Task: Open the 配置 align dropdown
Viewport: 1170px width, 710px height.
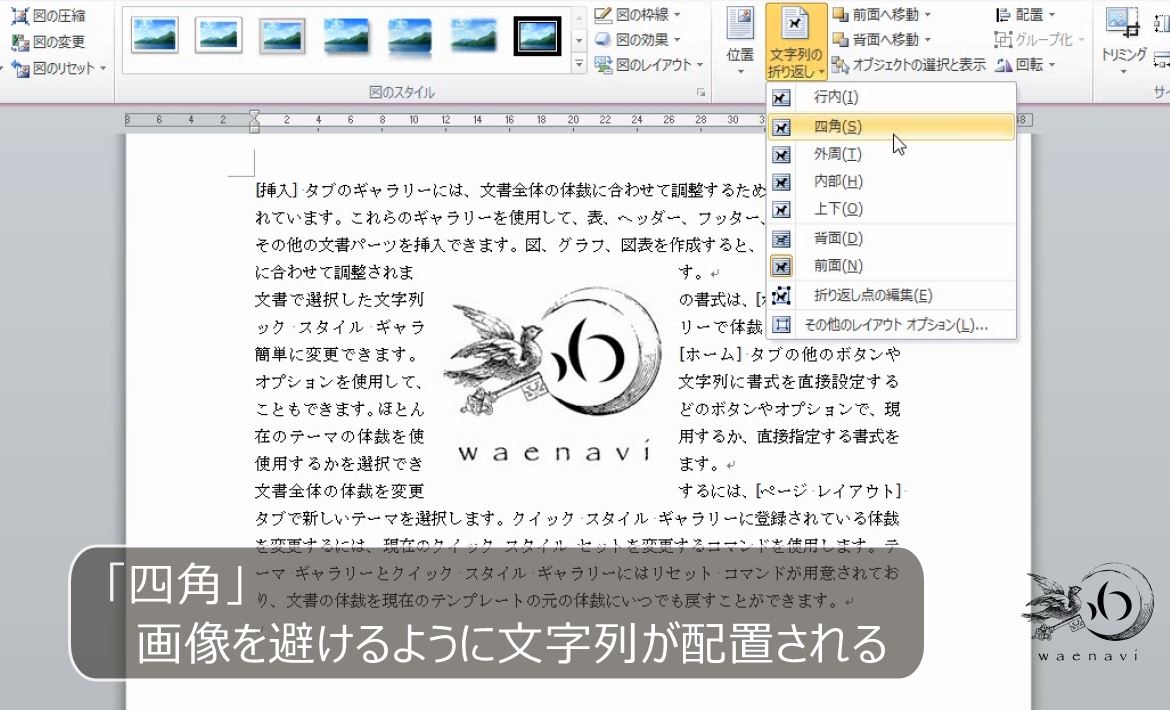Action: 1025,14
